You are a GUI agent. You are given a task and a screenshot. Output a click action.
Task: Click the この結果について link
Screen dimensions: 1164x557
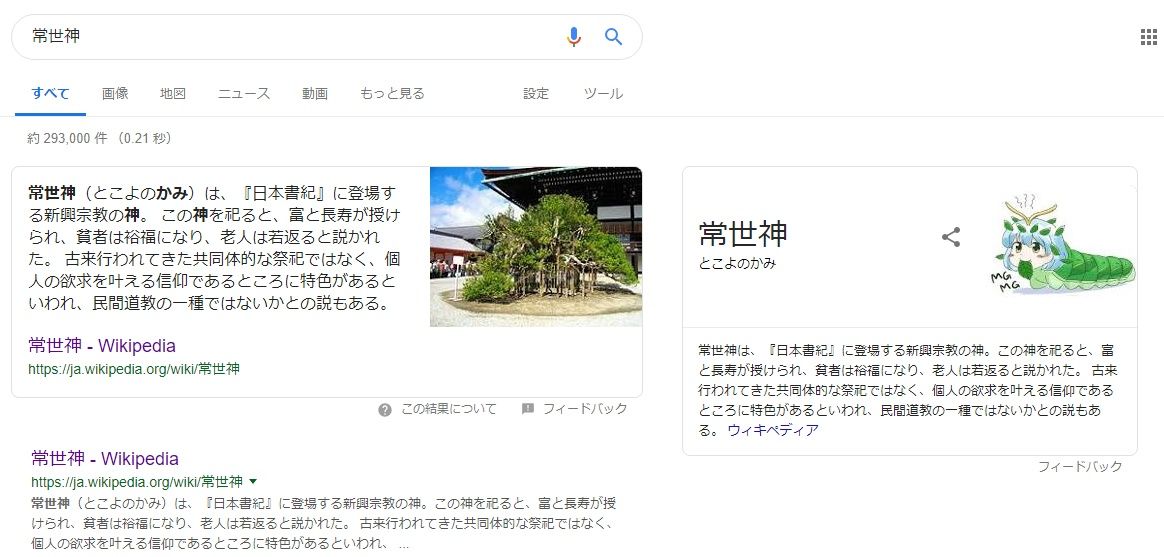point(448,409)
